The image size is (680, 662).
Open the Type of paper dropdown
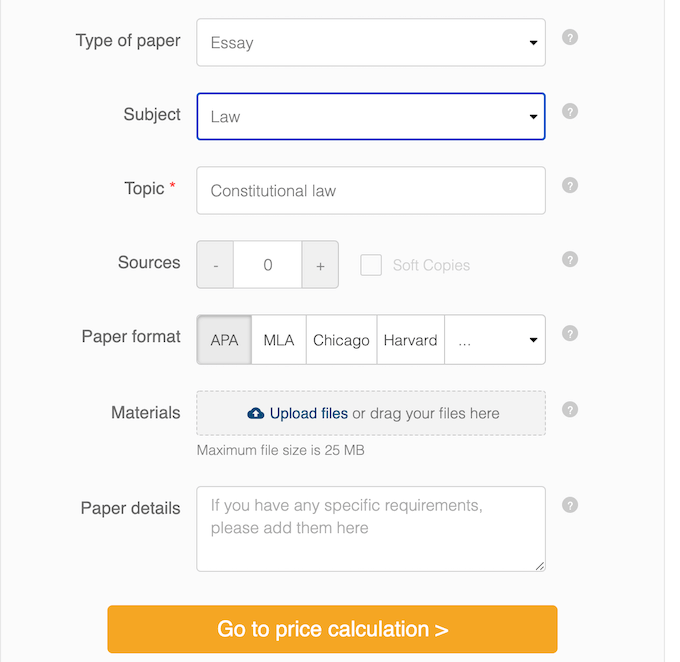coord(371,43)
